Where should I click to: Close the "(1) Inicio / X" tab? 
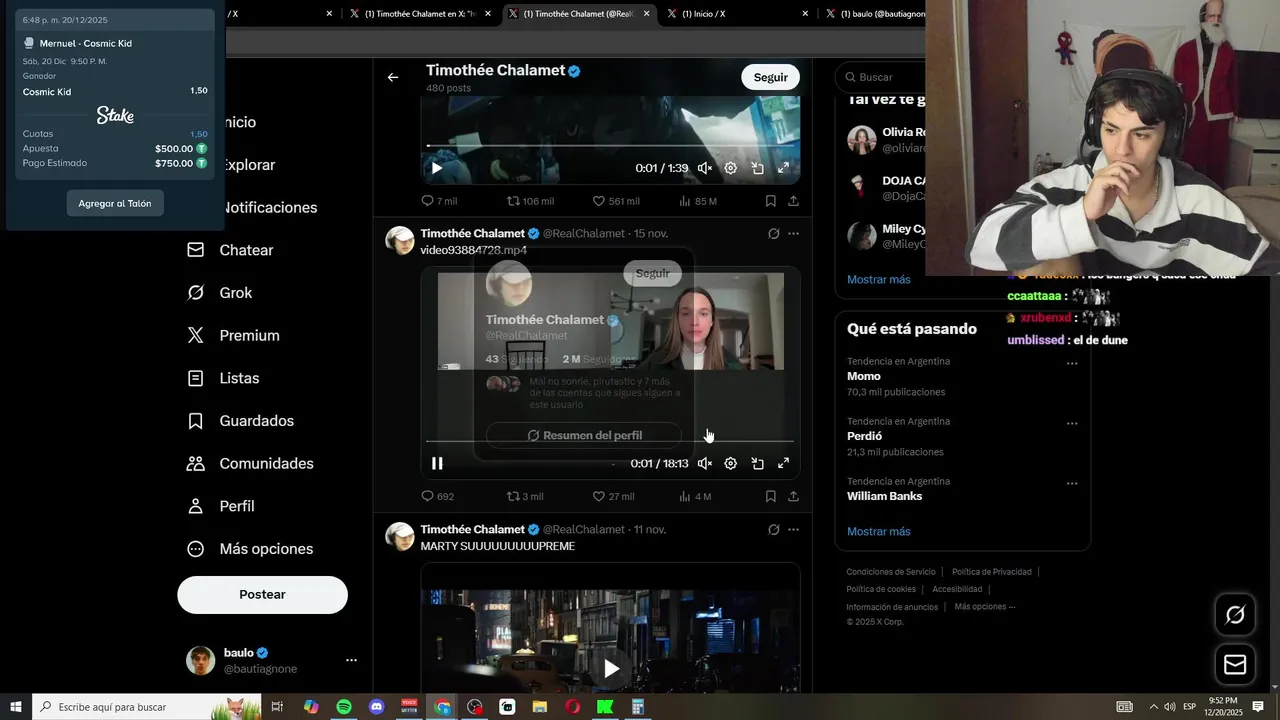[x=805, y=14]
